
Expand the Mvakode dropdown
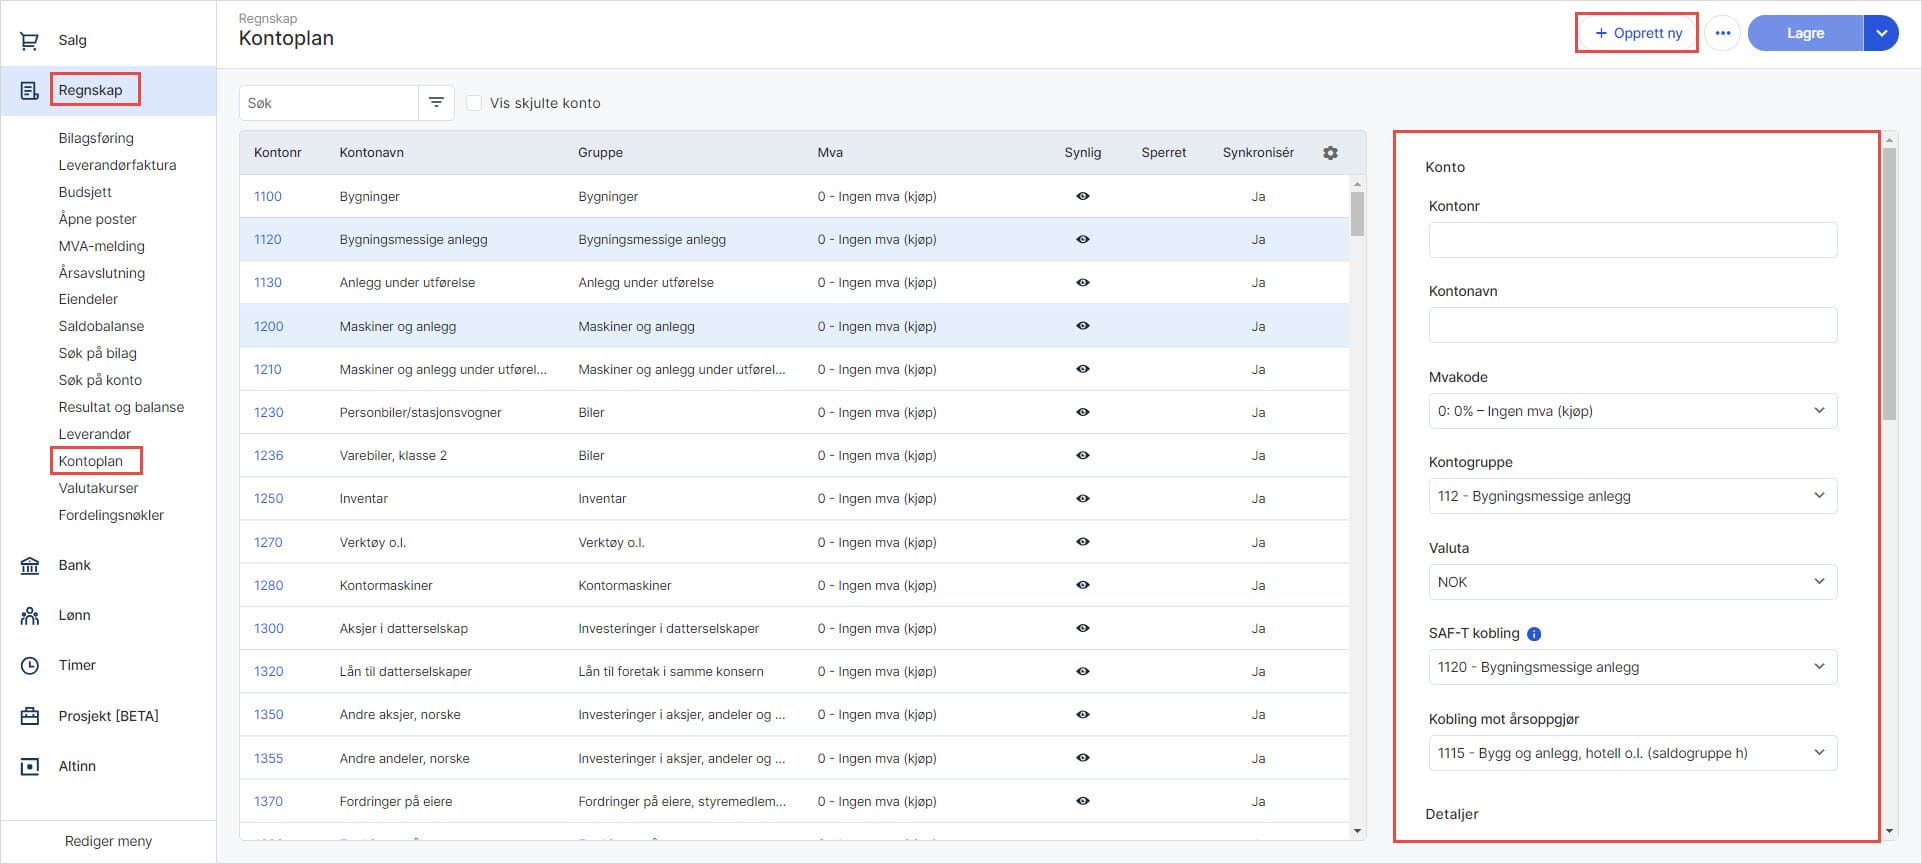coord(1632,411)
